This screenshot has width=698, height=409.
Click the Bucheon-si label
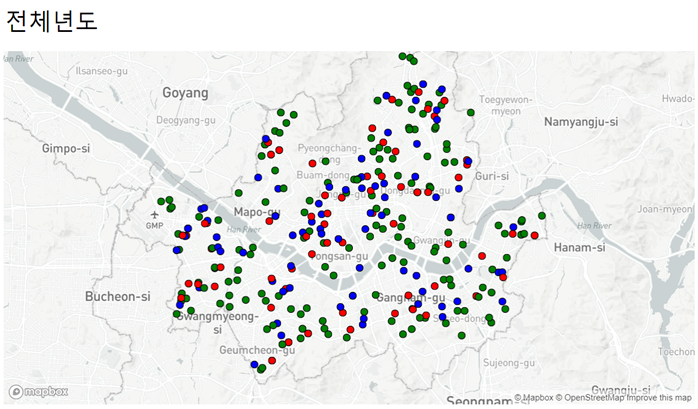(118, 296)
